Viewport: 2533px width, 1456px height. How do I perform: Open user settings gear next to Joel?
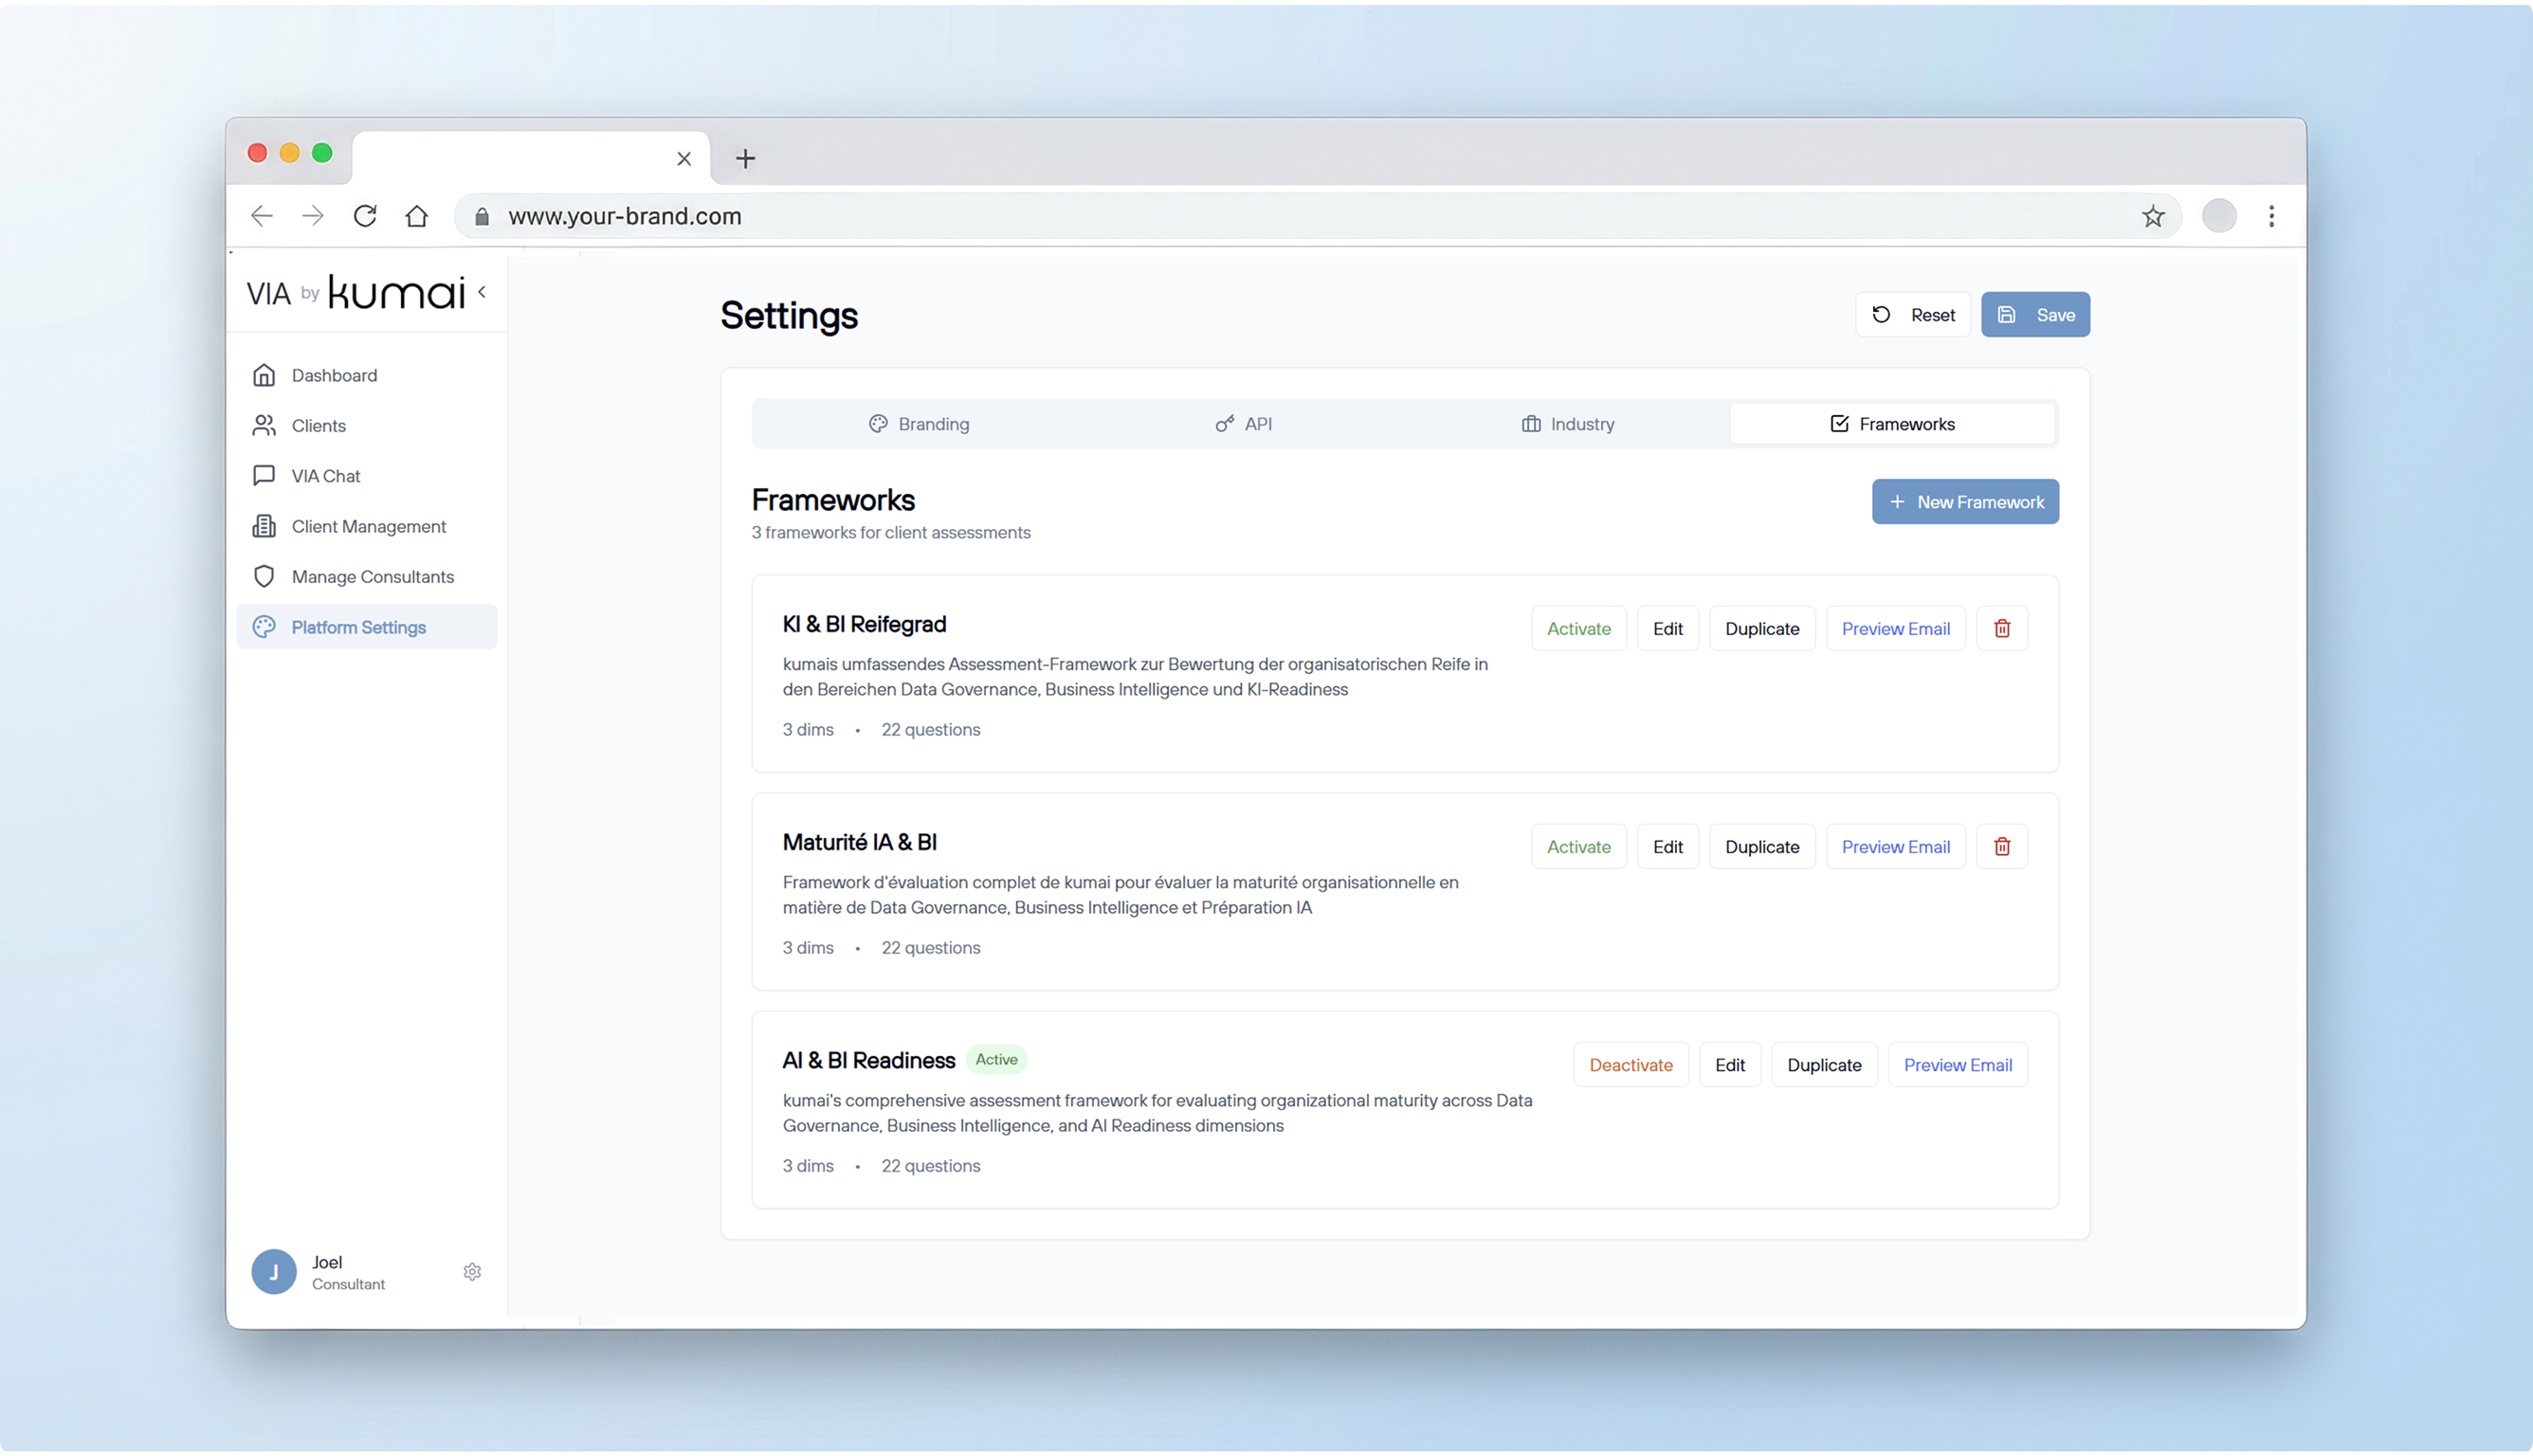tap(472, 1271)
